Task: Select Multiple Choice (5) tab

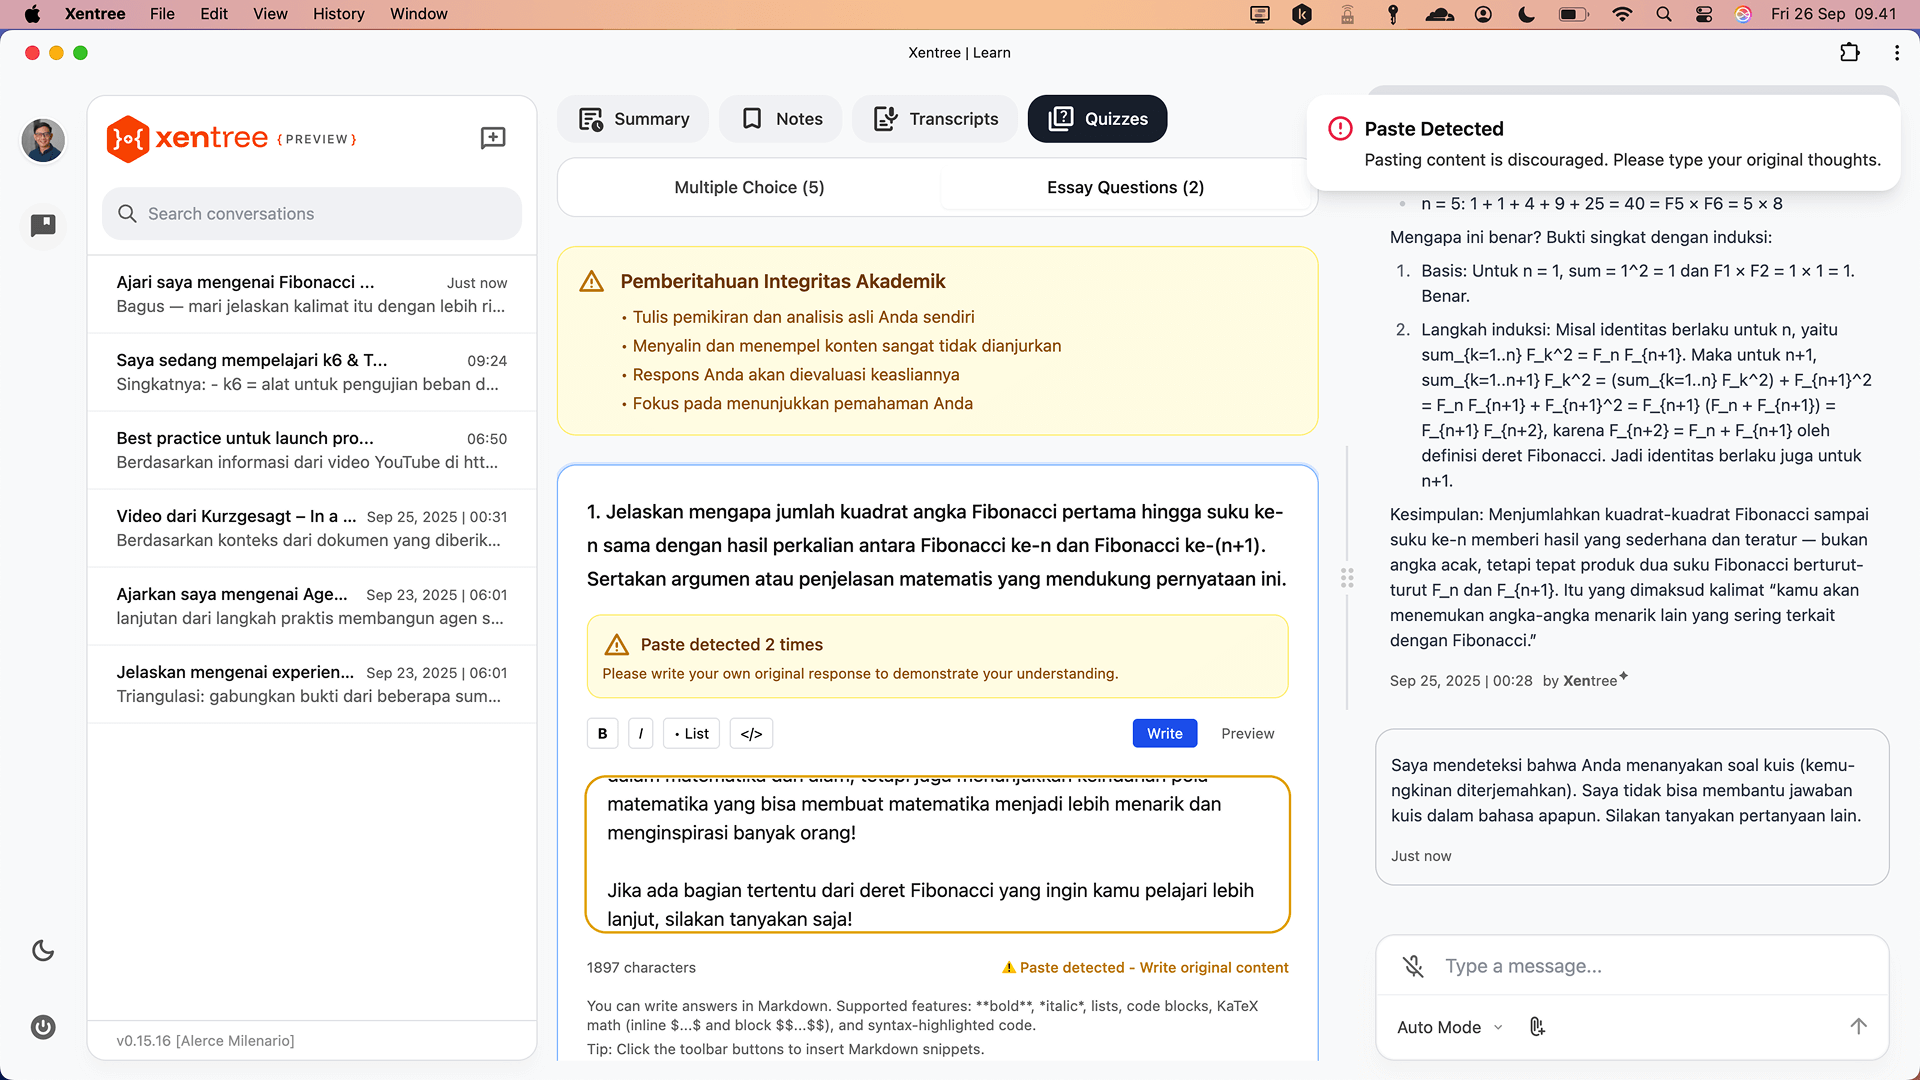Action: point(749,187)
